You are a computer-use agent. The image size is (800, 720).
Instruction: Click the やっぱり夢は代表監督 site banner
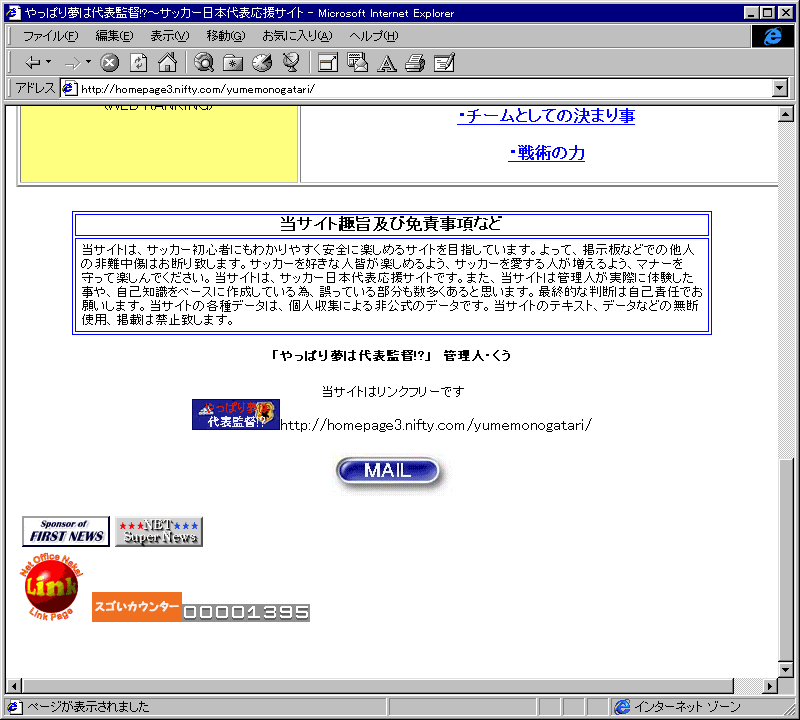tap(236, 414)
